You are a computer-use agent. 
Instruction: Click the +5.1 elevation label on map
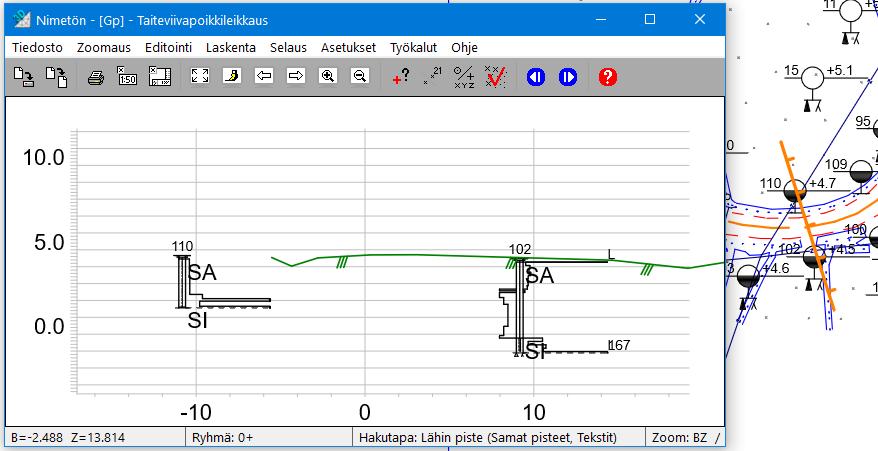840,71
